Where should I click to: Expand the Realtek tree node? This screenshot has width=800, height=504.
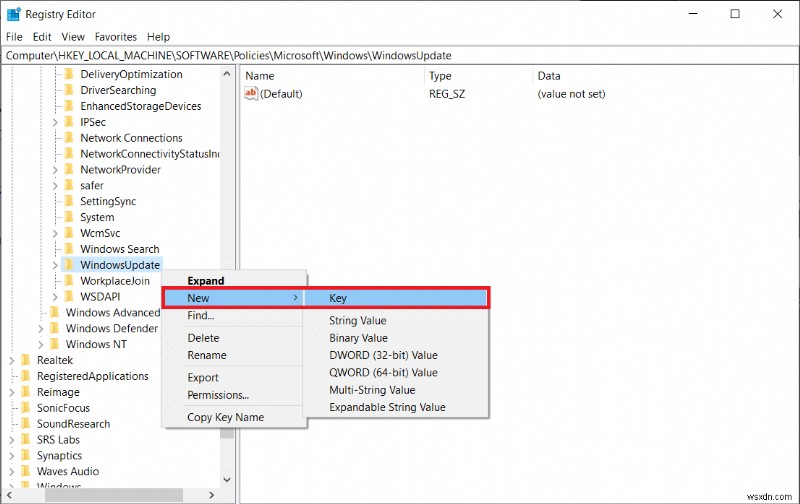tap(12, 360)
